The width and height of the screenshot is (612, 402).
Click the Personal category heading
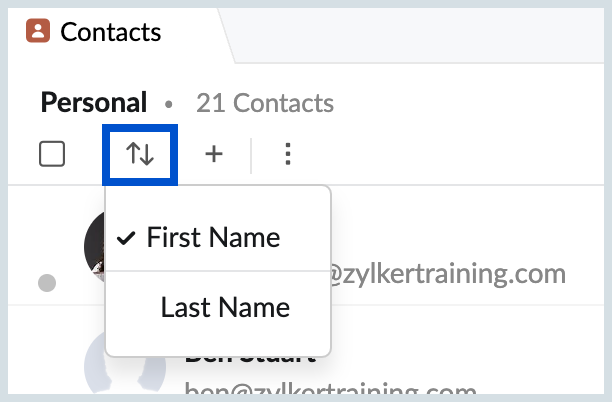tap(93, 102)
